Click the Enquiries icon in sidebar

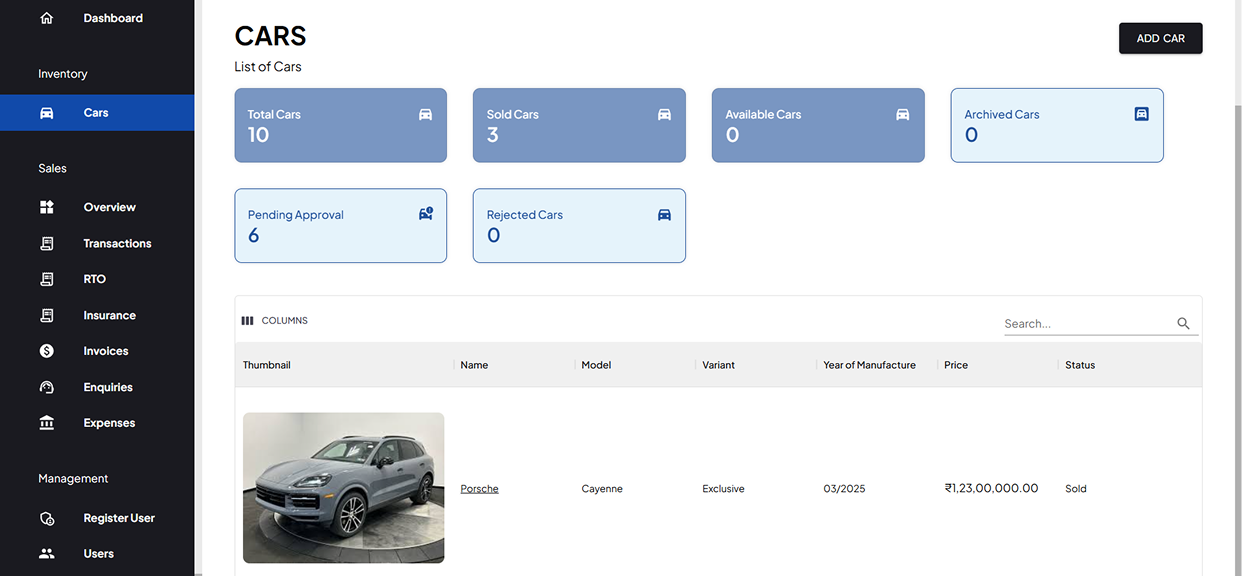click(47, 387)
